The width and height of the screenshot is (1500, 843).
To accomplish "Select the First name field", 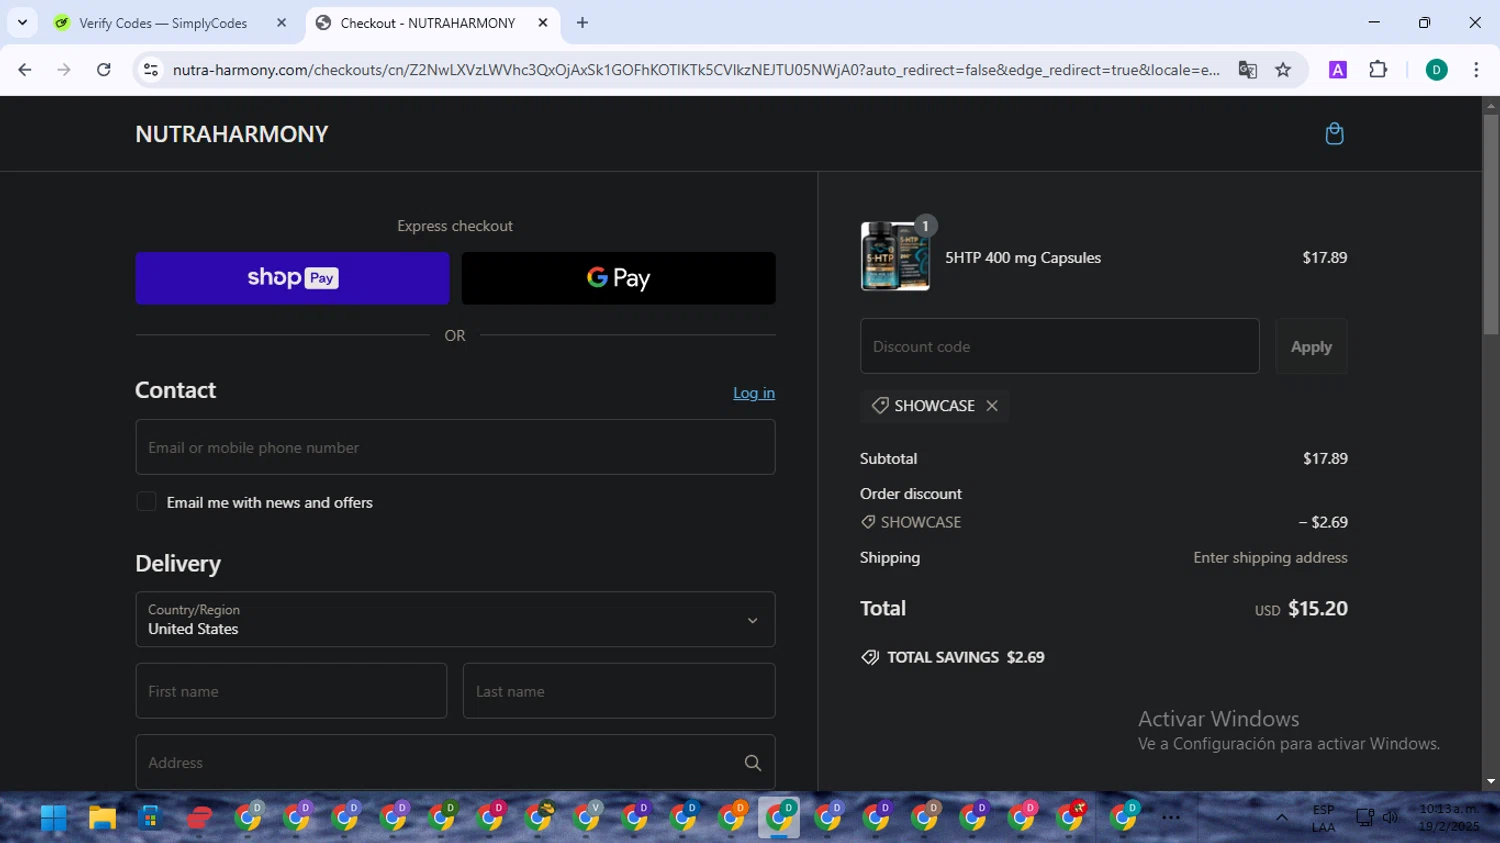I will click(x=291, y=691).
